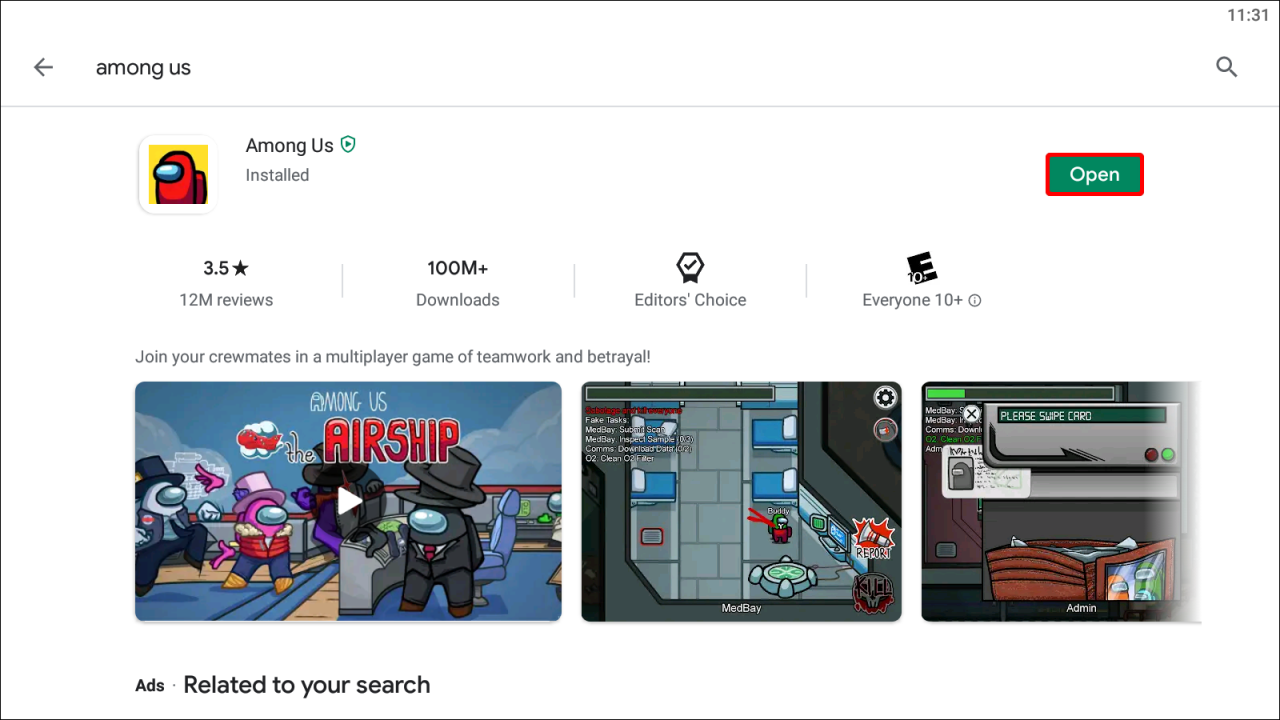Tap the clock in the status bar
This screenshot has height=720, width=1280.
pyautogui.click(x=1247, y=15)
